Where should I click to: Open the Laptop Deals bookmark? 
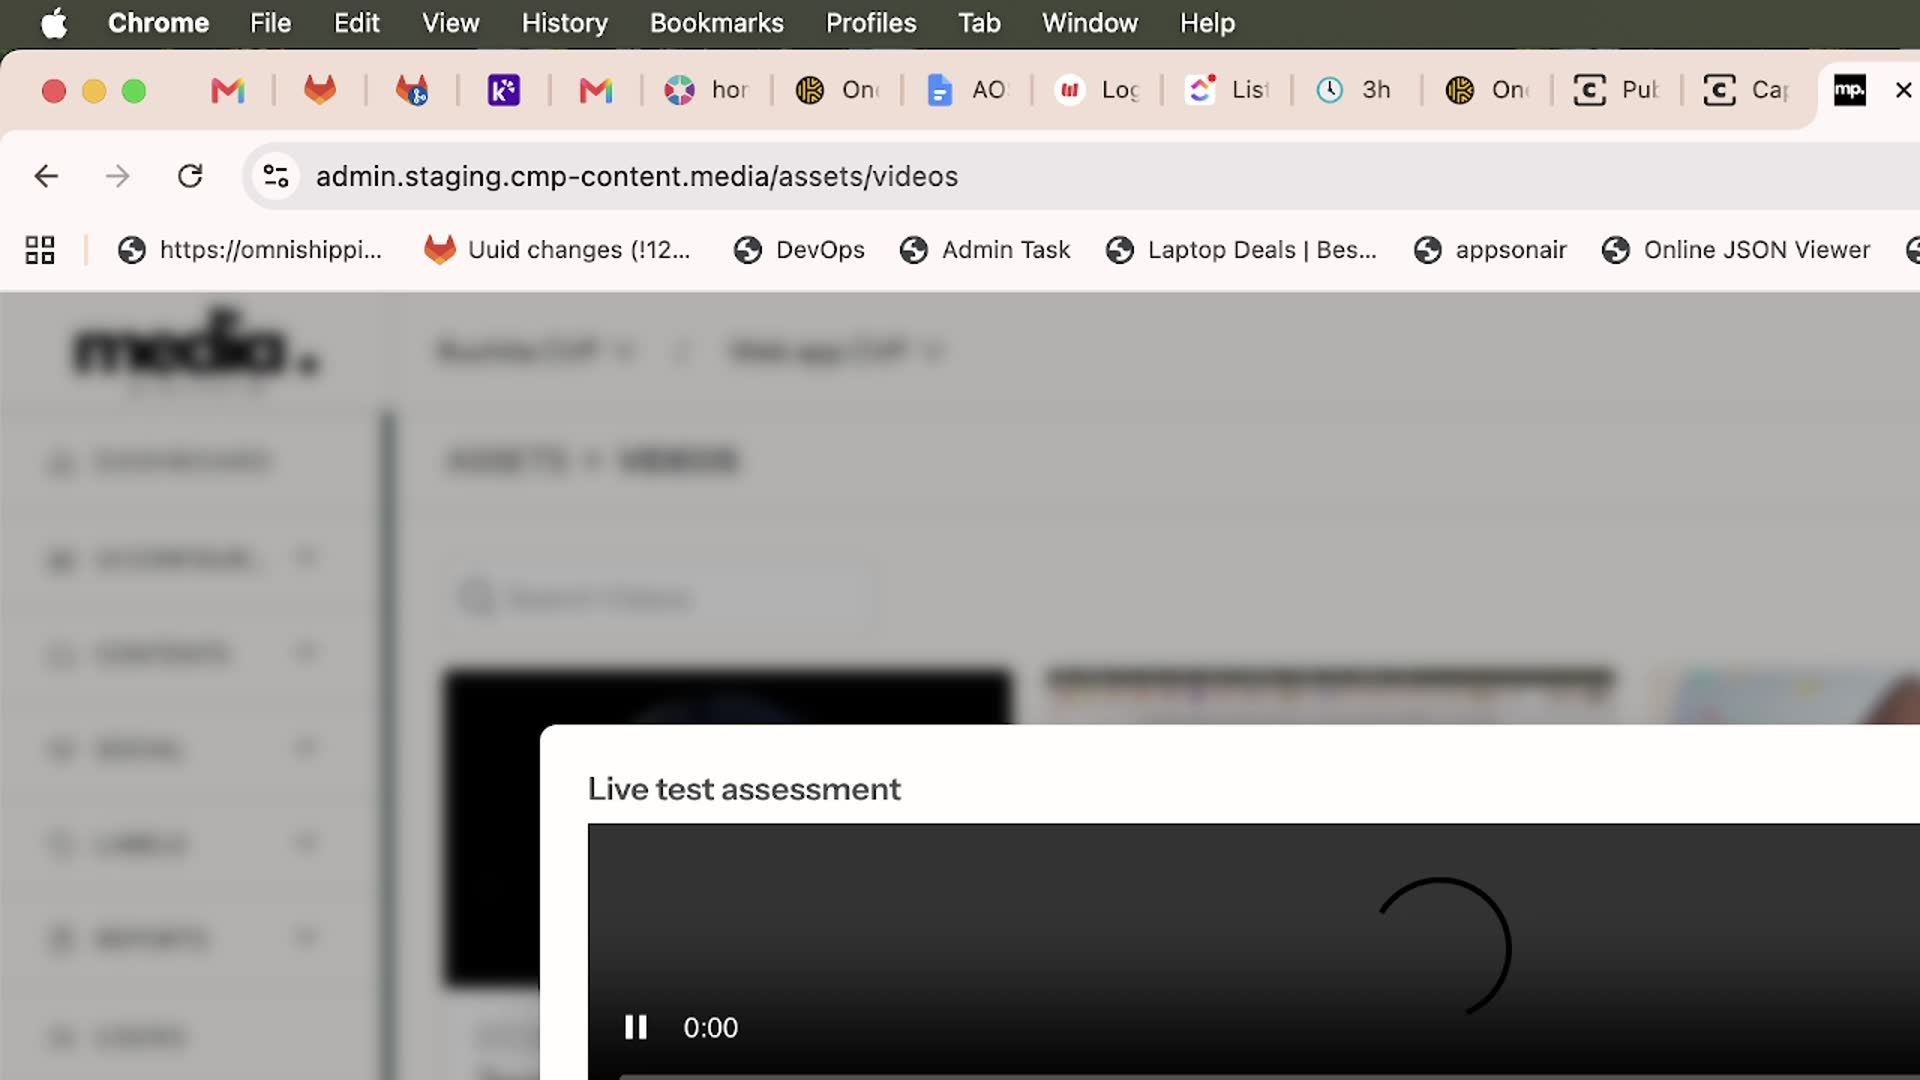tap(1241, 250)
